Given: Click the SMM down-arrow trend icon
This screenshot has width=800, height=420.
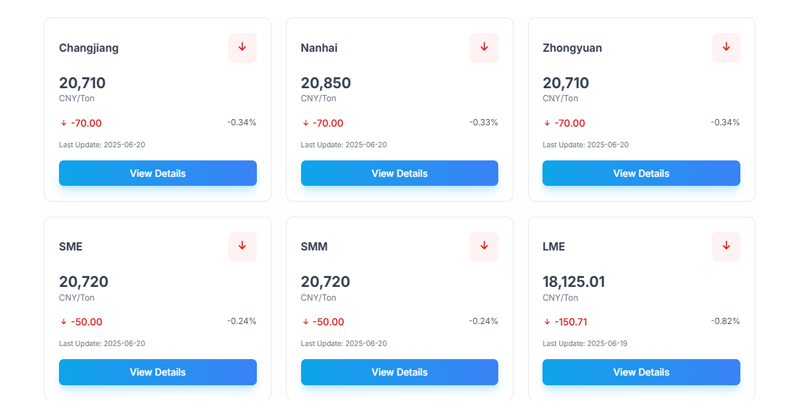Looking at the screenshot, I should (x=484, y=246).
